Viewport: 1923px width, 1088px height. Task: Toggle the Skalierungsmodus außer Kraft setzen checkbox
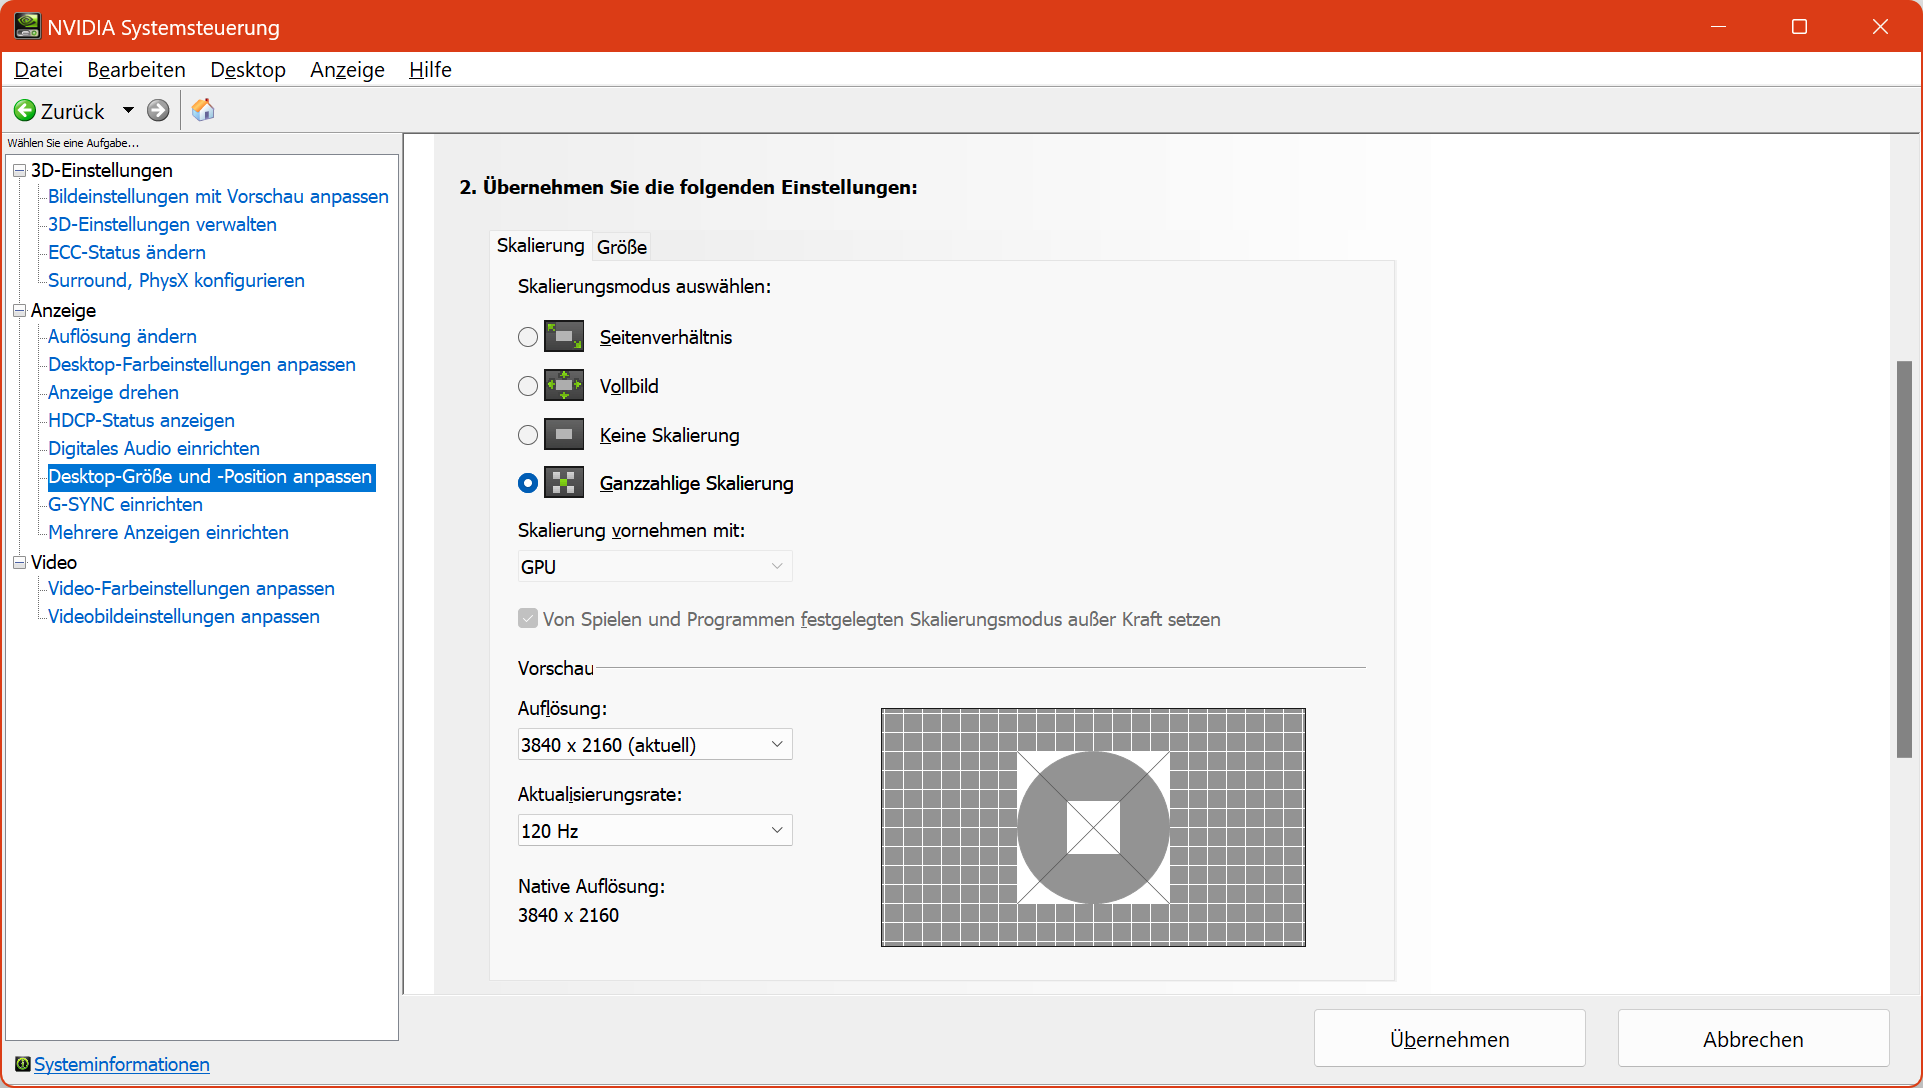528,619
